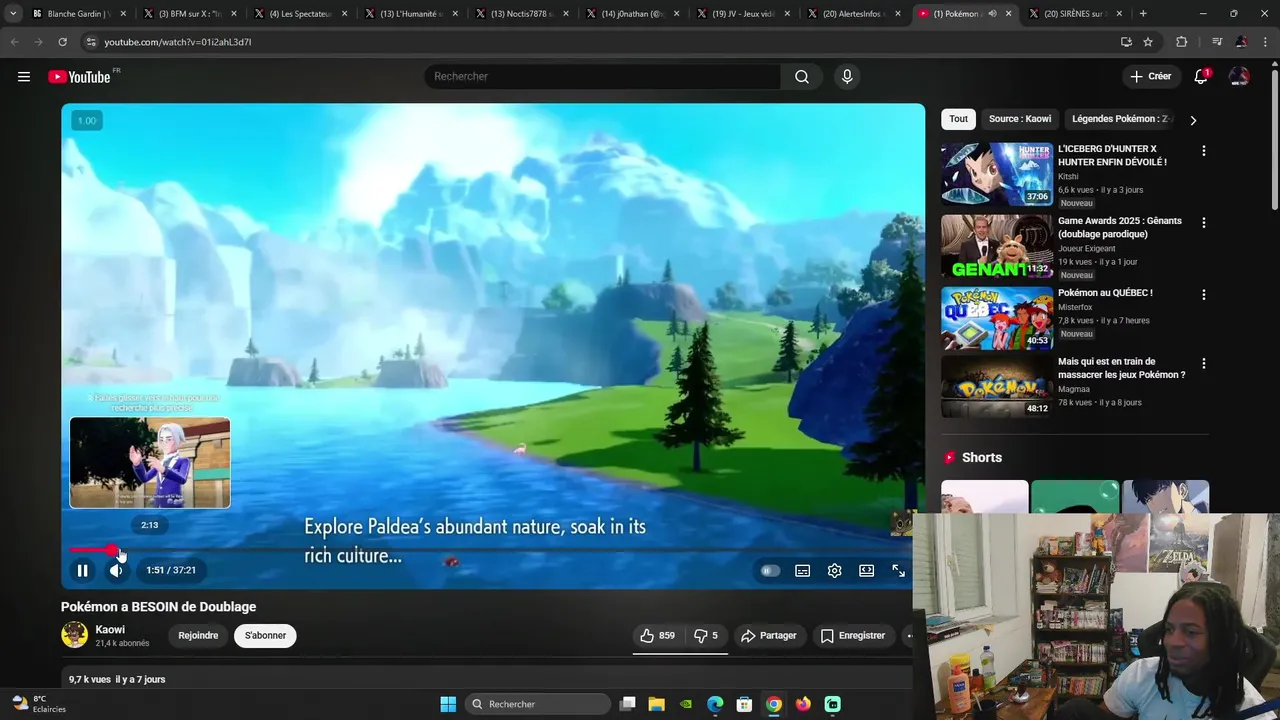Open File Explorer from taskbar
This screenshot has width=1280, height=720.
click(657, 704)
